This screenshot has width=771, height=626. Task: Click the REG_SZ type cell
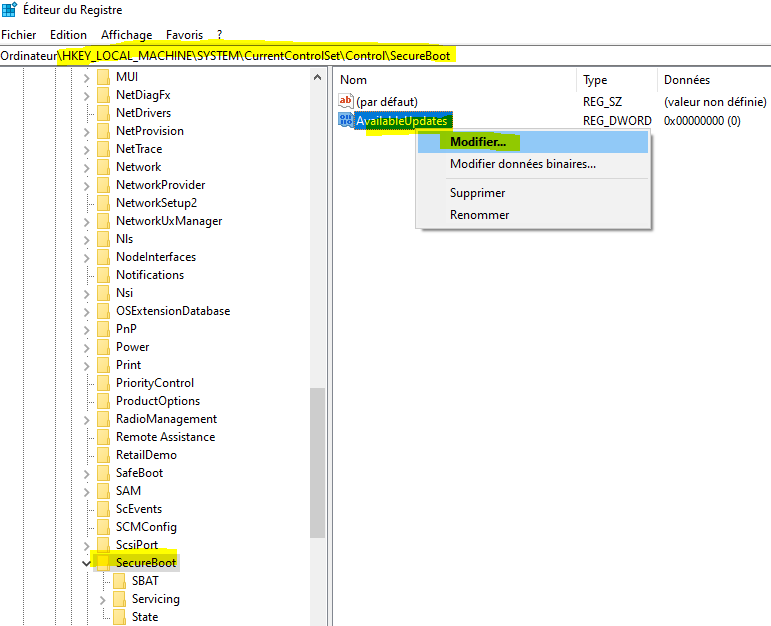602,102
